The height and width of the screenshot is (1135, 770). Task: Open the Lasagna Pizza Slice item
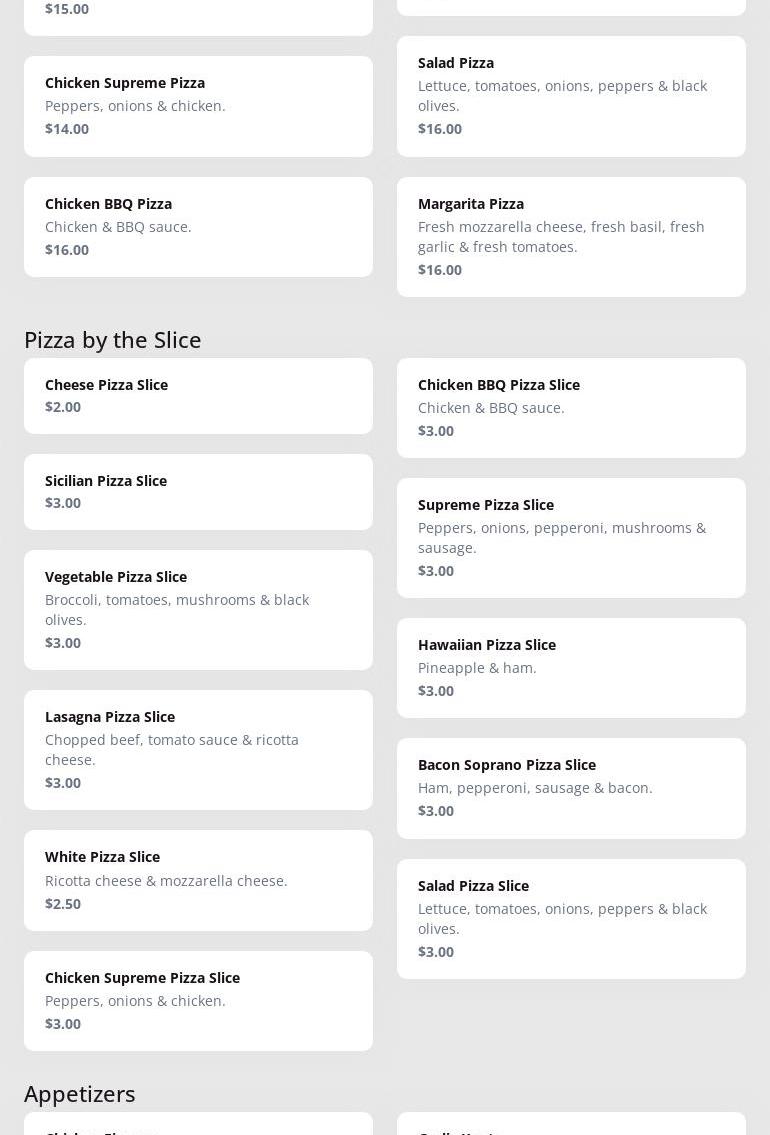[x=198, y=750]
